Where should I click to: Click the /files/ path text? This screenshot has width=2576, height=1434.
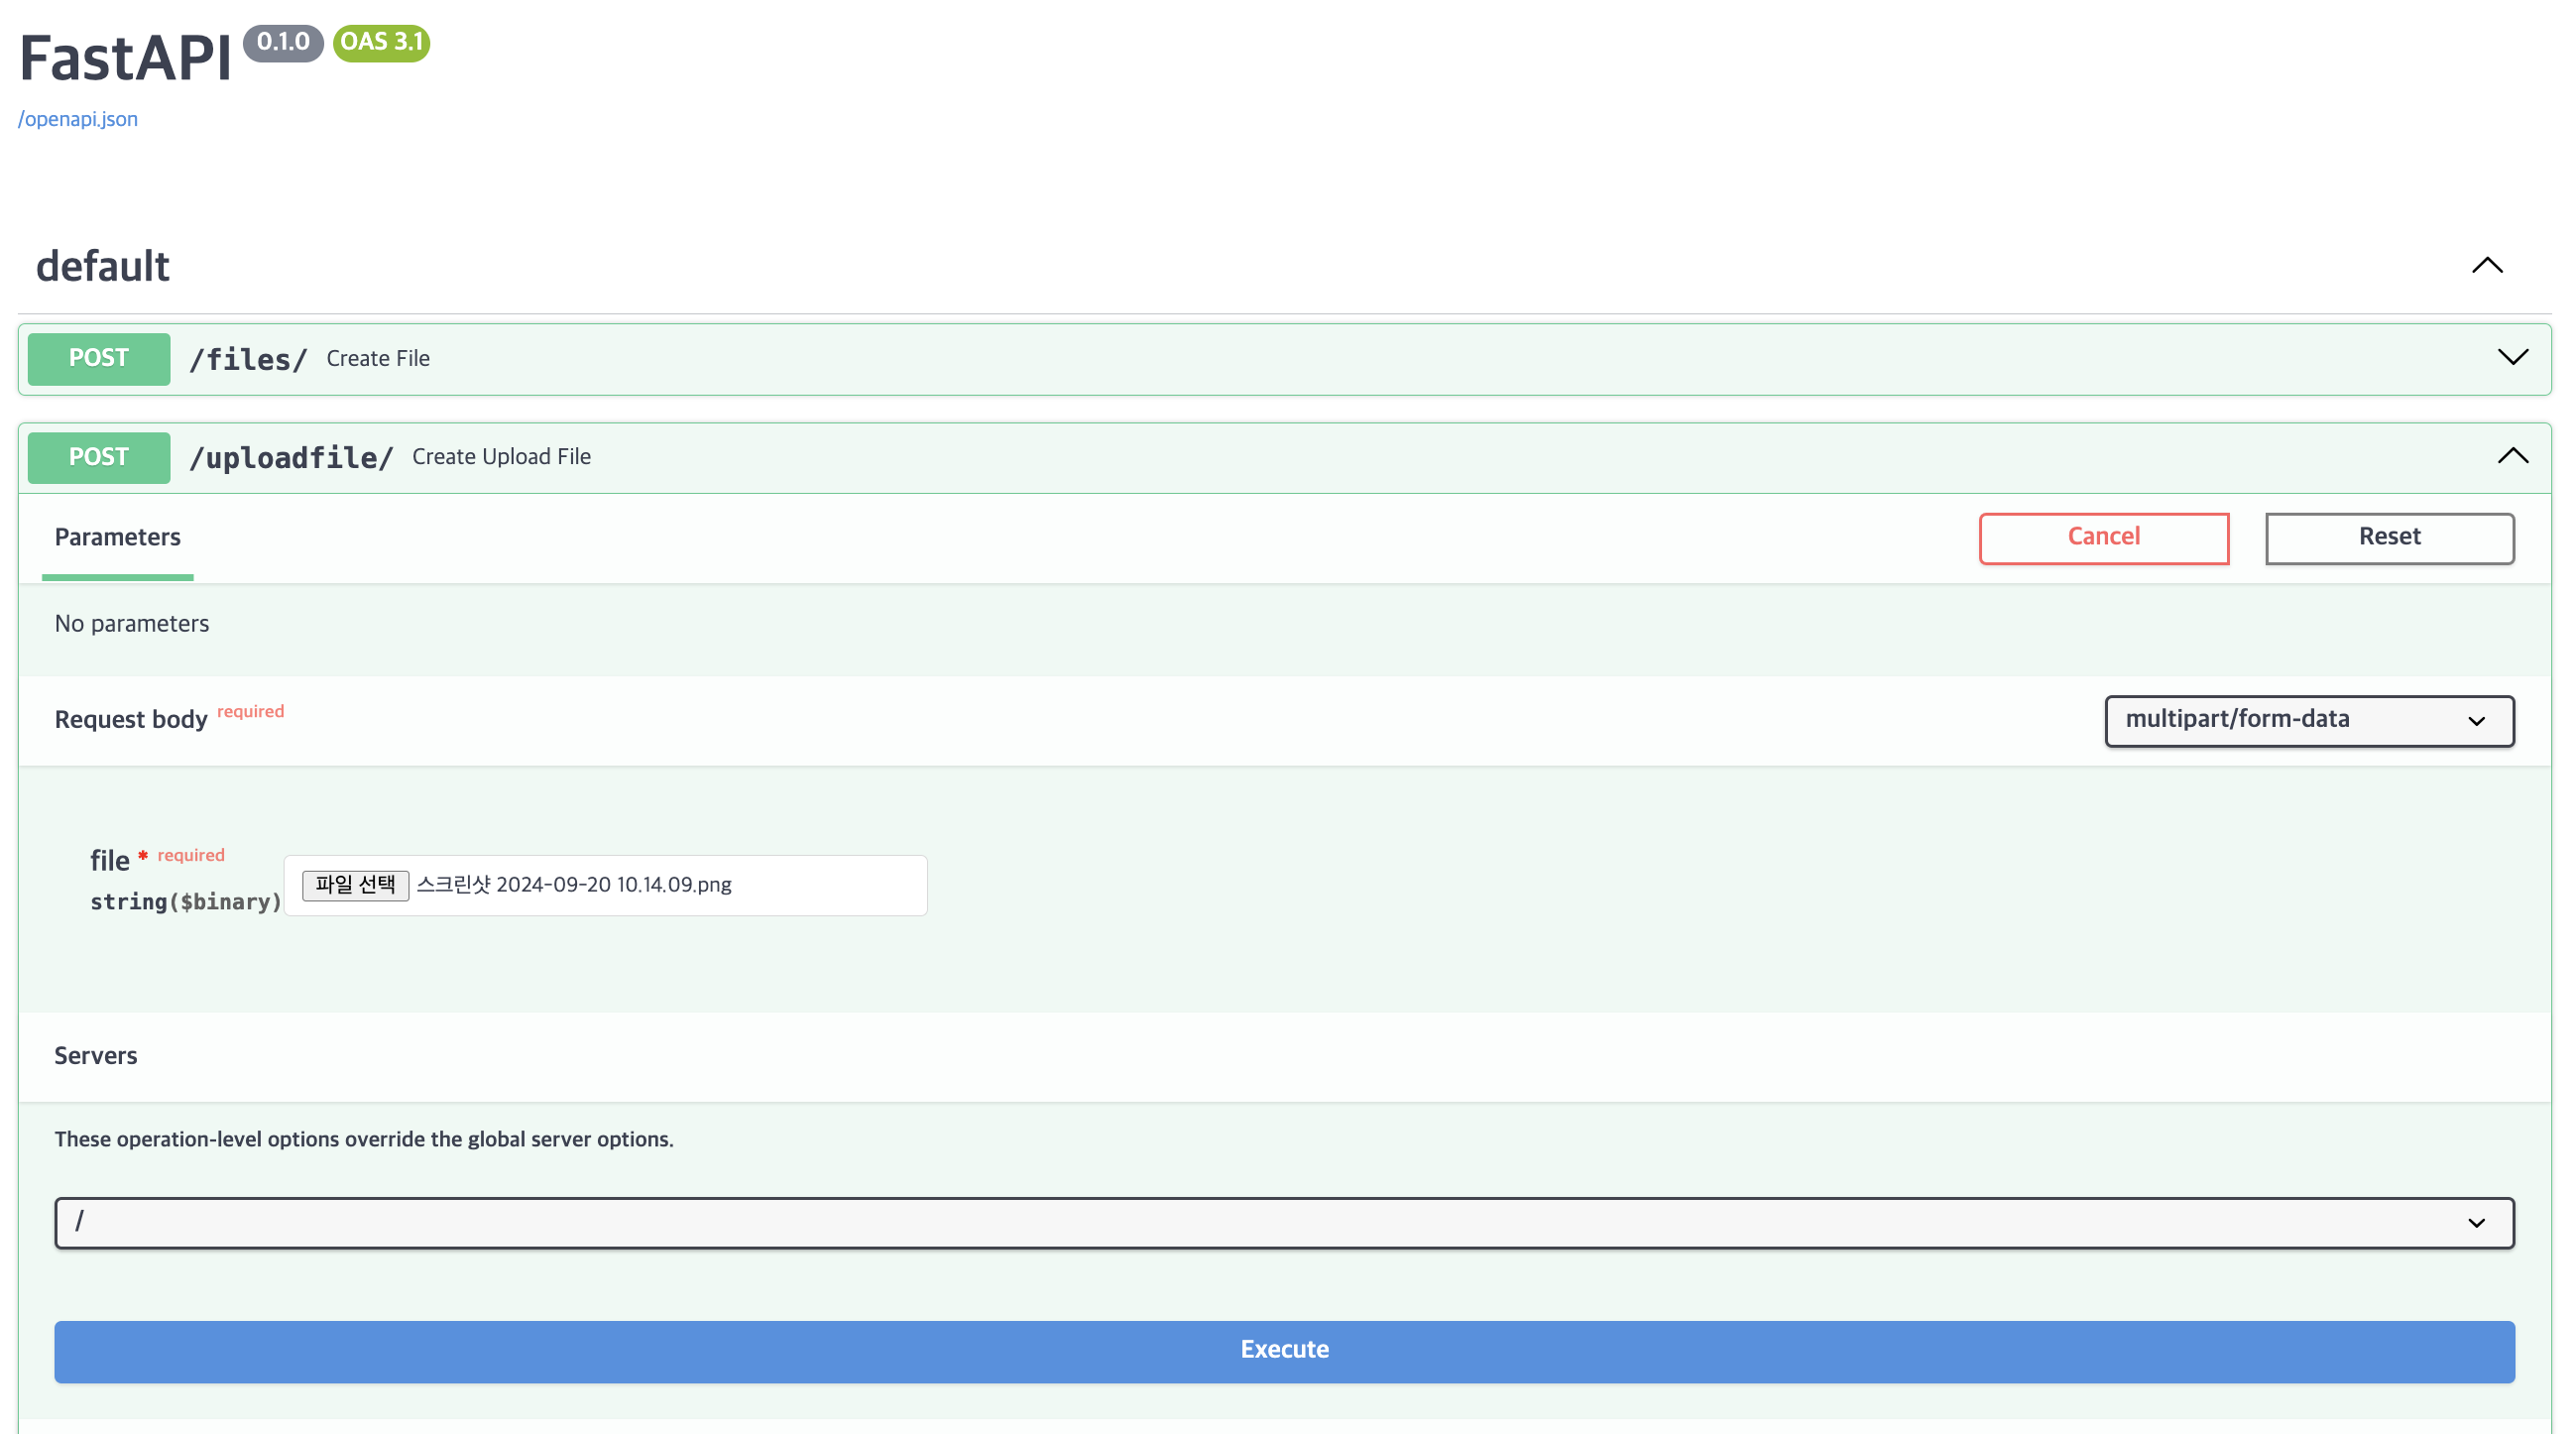click(248, 359)
